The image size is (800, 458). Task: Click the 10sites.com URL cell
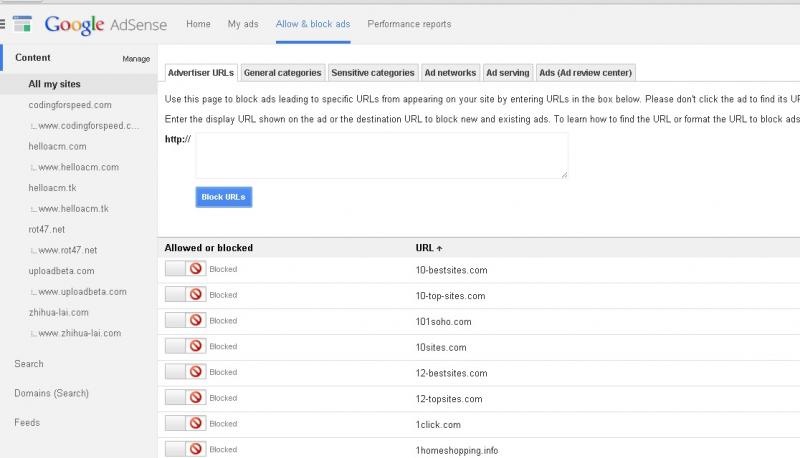pos(441,347)
